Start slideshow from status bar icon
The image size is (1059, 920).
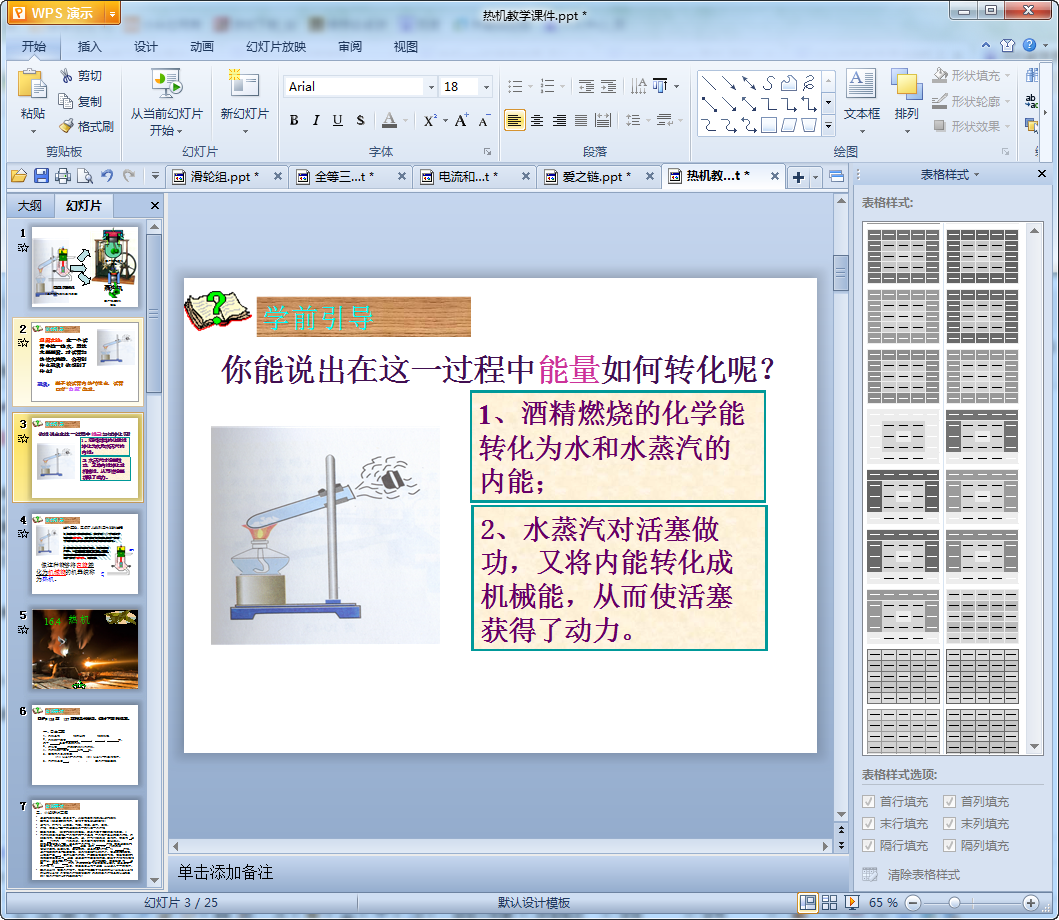coord(852,902)
